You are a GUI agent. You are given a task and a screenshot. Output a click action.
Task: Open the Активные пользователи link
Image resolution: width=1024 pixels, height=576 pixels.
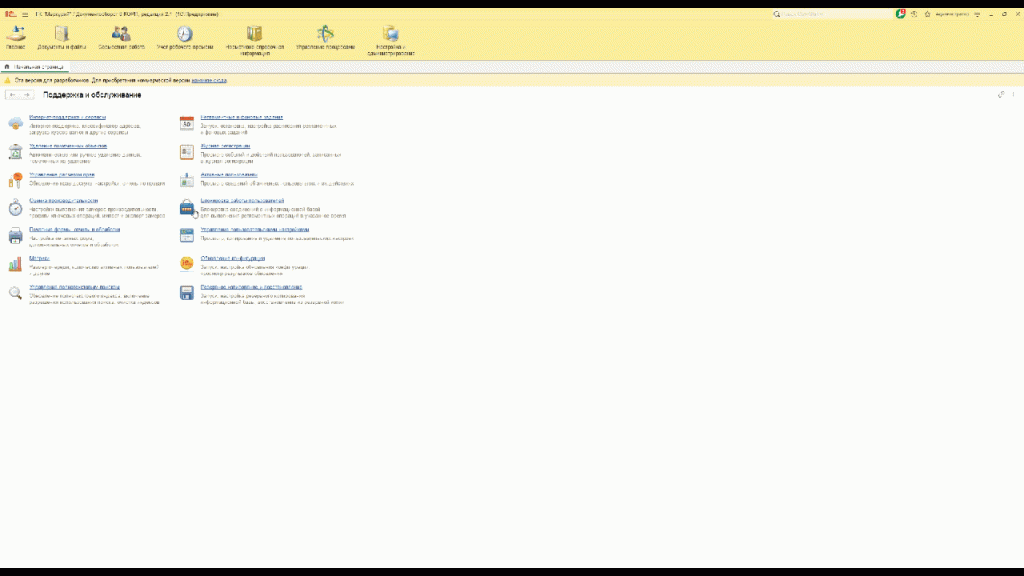coord(229,174)
